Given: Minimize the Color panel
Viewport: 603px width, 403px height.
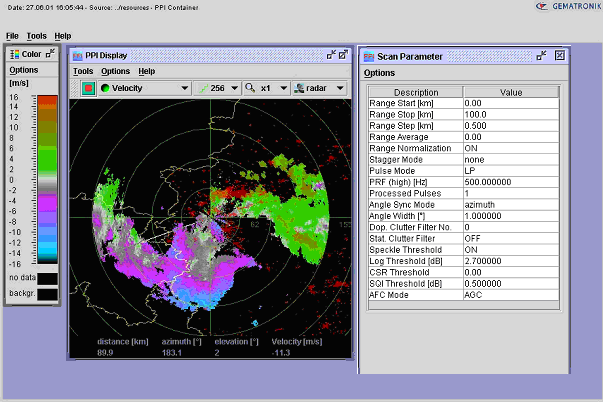Looking at the screenshot, I should tap(50, 53).
